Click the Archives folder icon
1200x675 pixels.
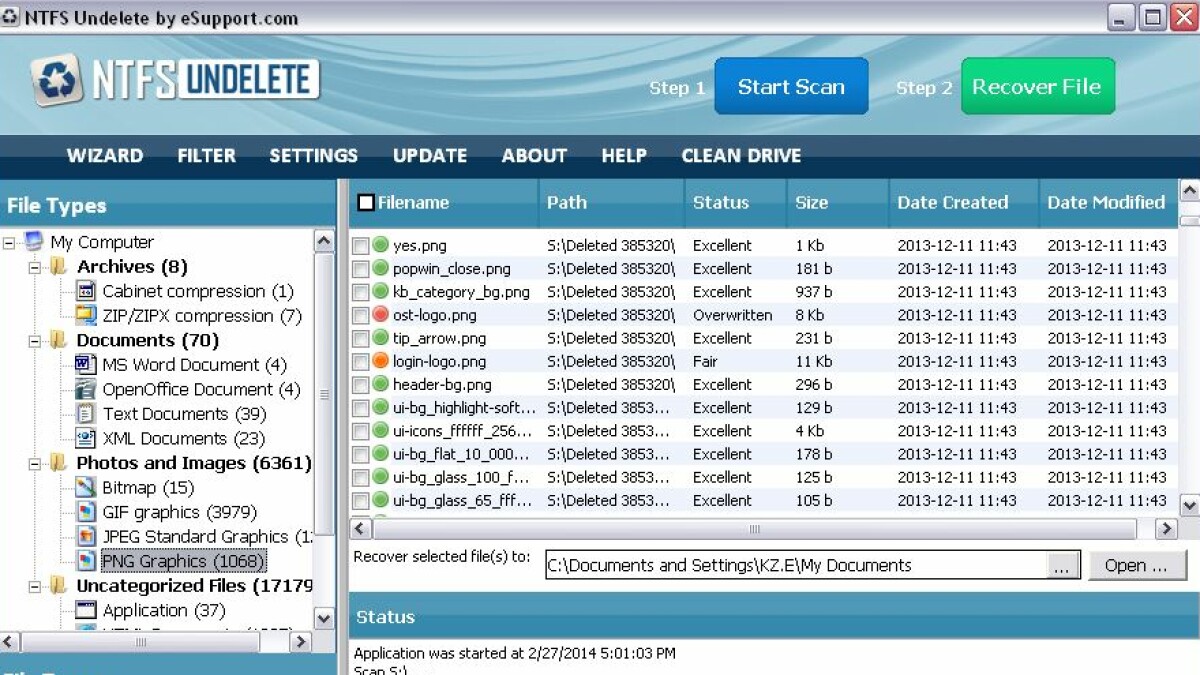coord(60,267)
